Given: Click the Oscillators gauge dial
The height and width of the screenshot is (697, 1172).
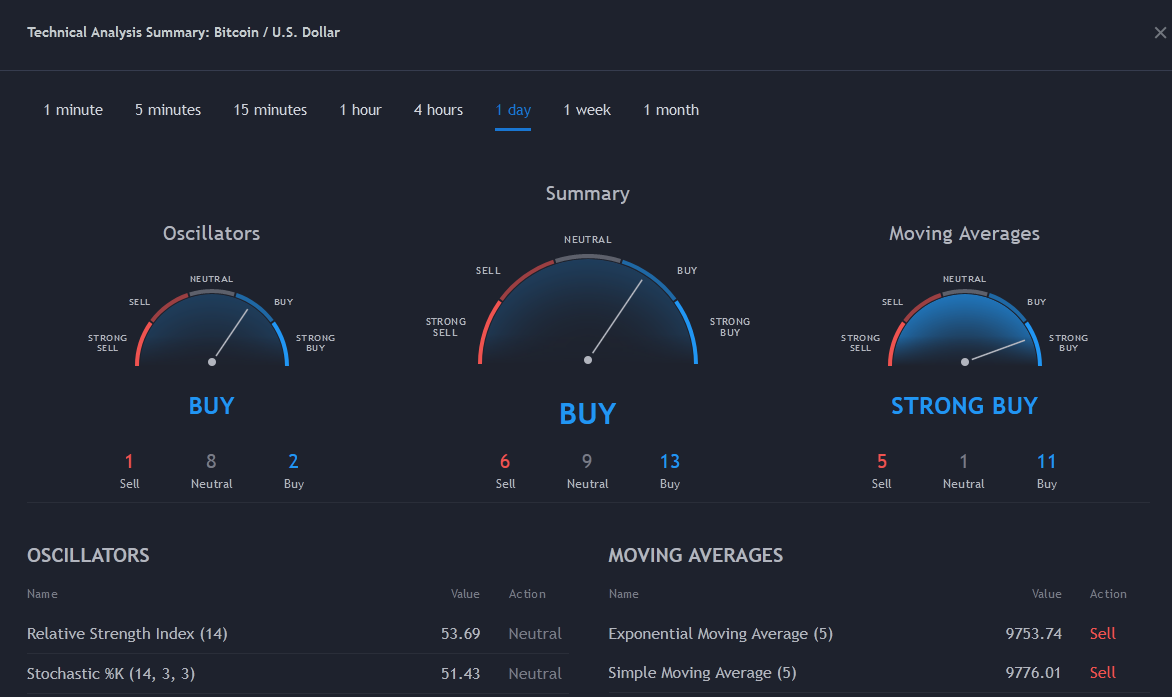Looking at the screenshot, I should [x=212, y=330].
